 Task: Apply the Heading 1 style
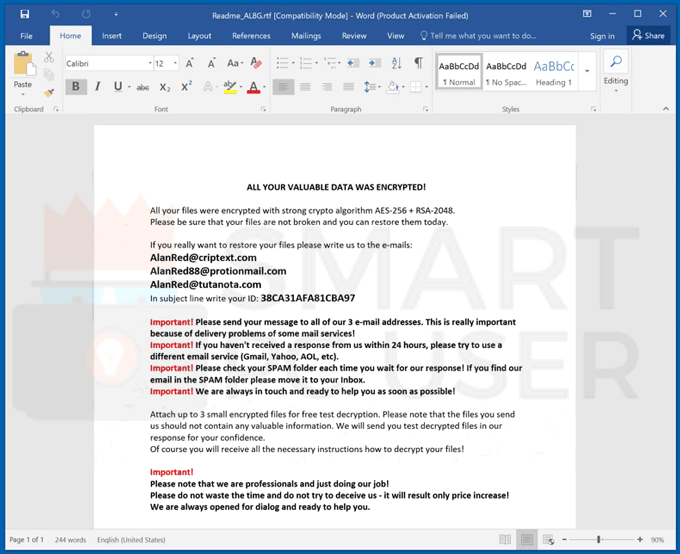pyautogui.click(x=553, y=72)
